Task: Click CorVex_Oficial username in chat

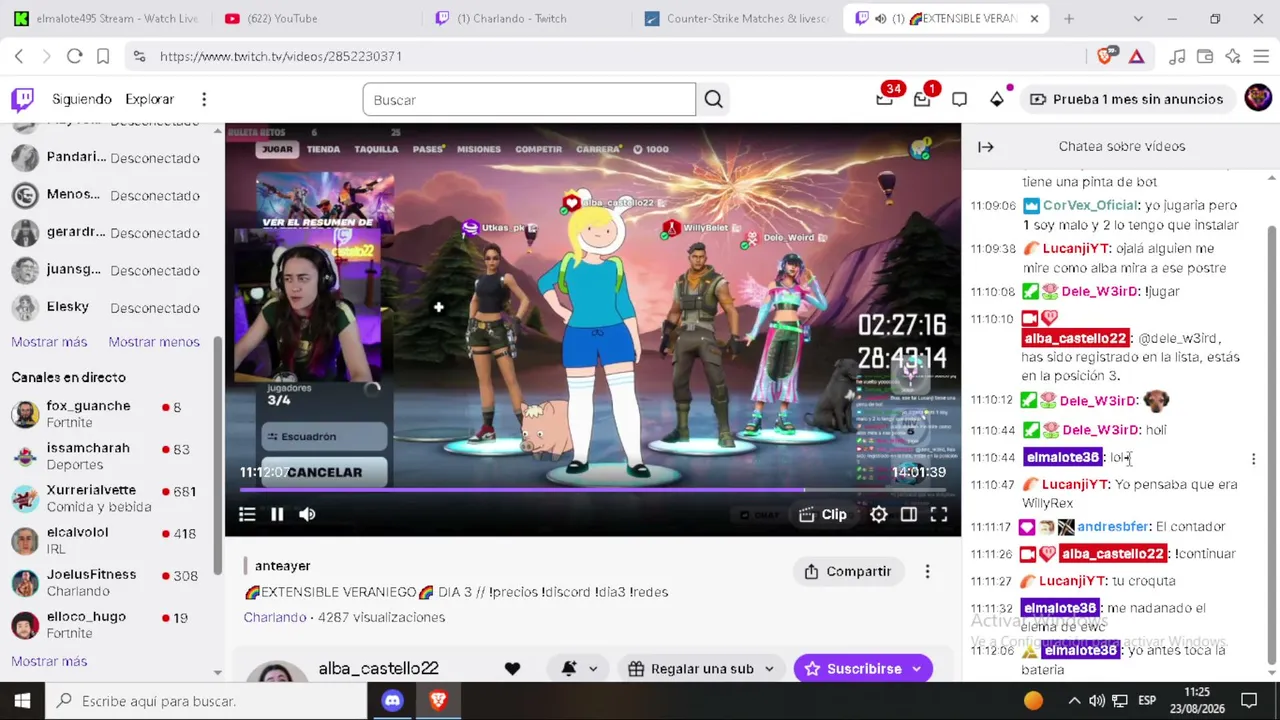Action: coord(1090,205)
